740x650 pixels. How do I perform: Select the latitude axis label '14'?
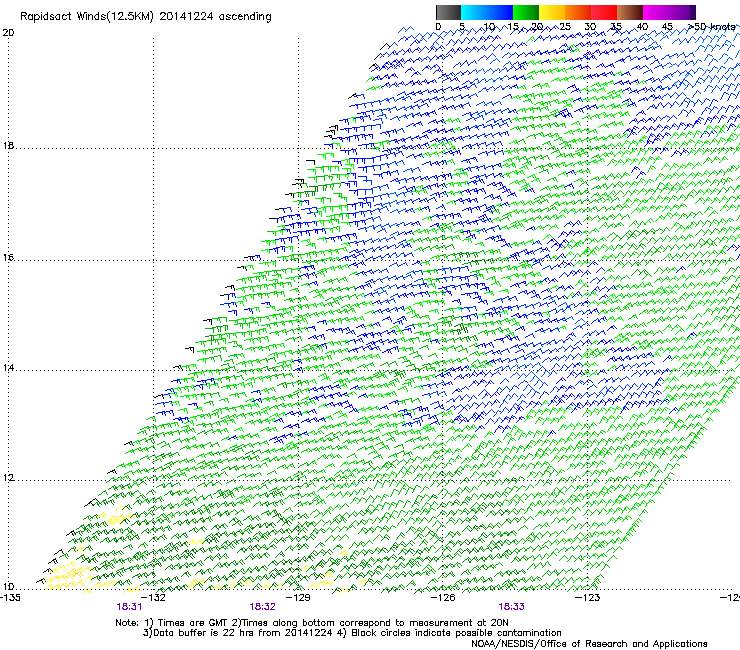pyautogui.click(x=8, y=367)
